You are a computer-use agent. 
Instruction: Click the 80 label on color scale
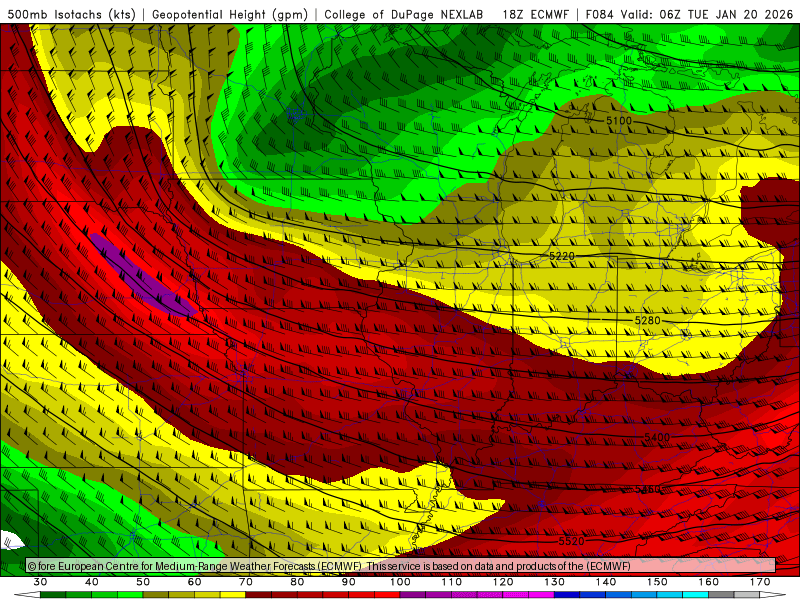297,582
